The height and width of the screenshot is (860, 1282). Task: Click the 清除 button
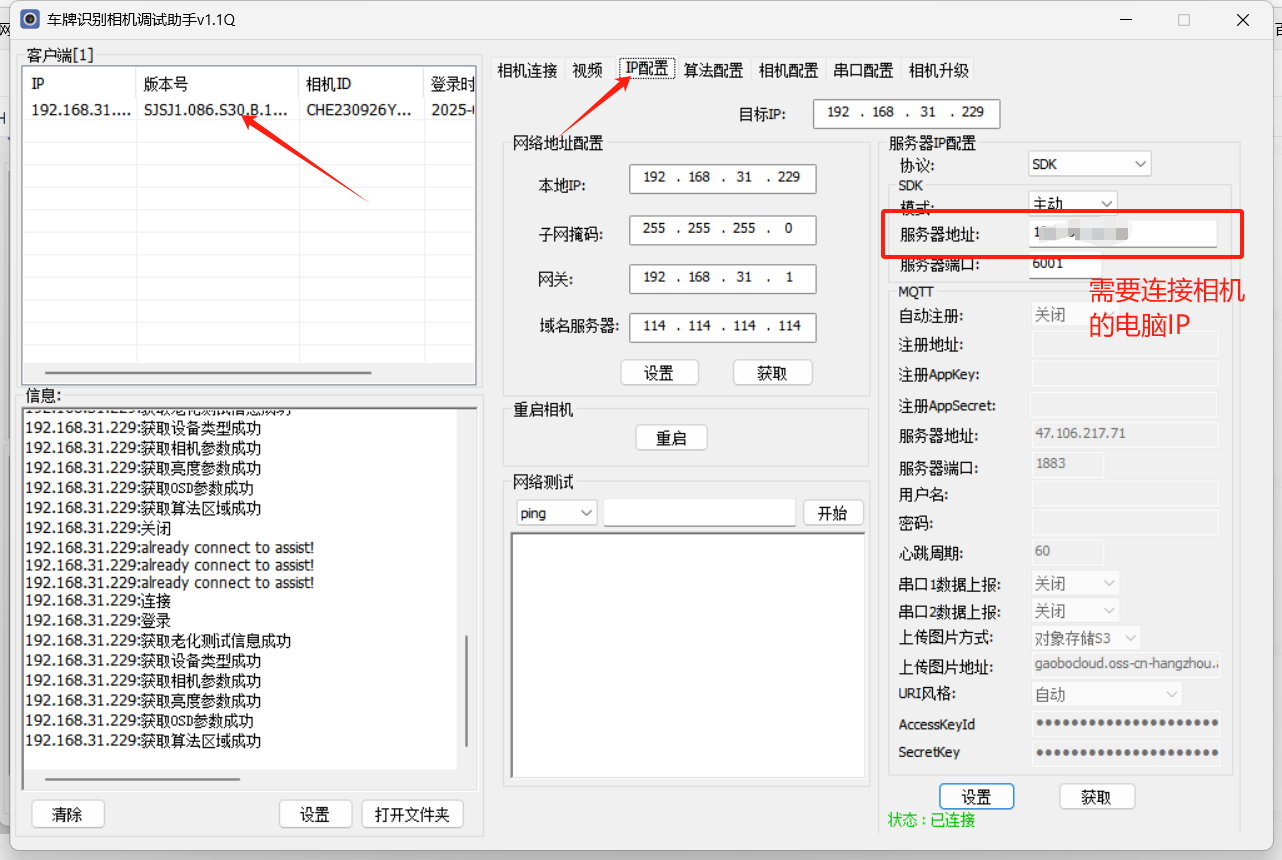click(x=67, y=814)
